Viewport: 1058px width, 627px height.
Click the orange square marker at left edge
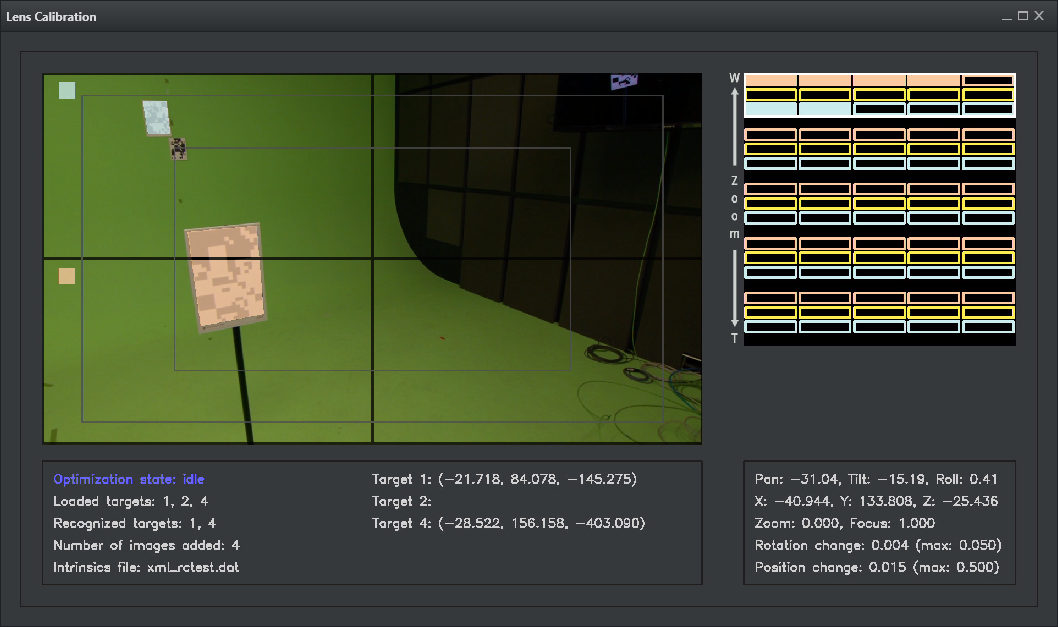[x=67, y=276]
